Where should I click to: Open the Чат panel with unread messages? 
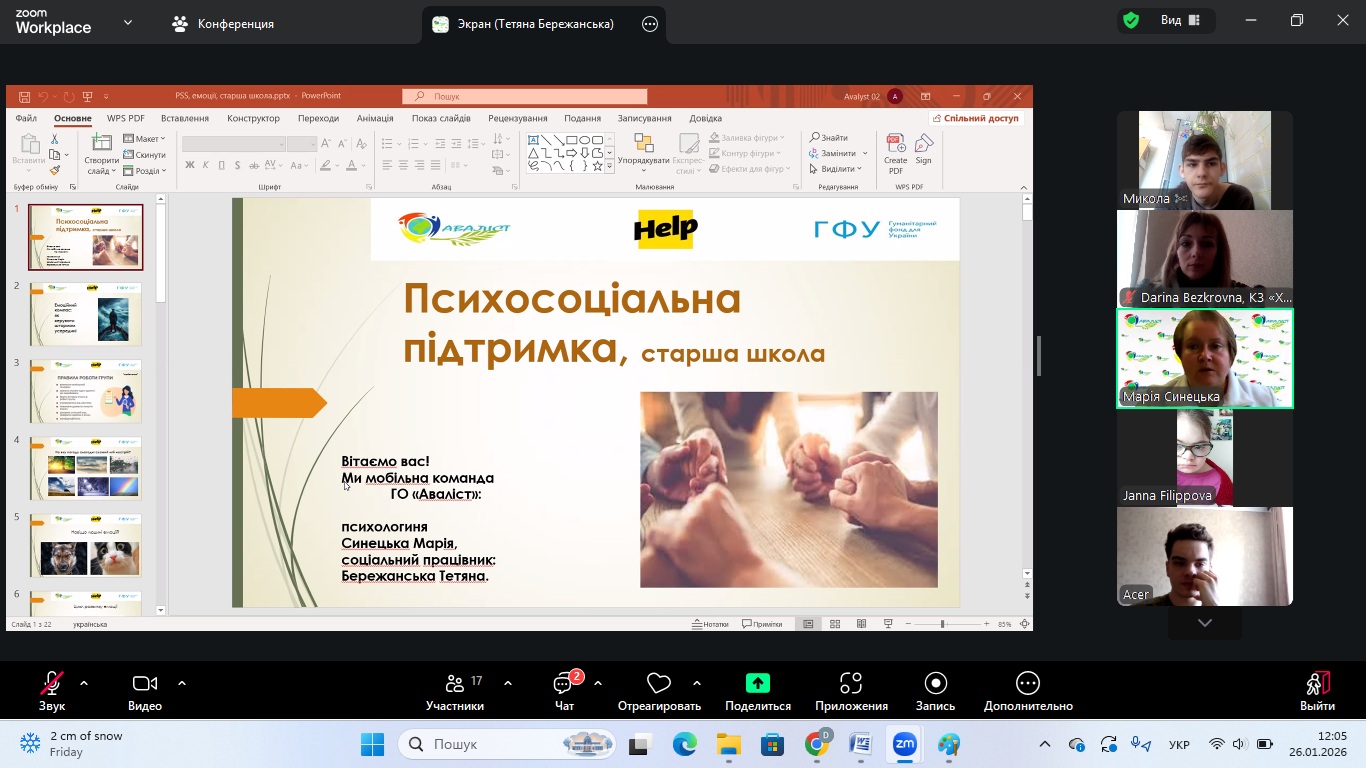564,684
